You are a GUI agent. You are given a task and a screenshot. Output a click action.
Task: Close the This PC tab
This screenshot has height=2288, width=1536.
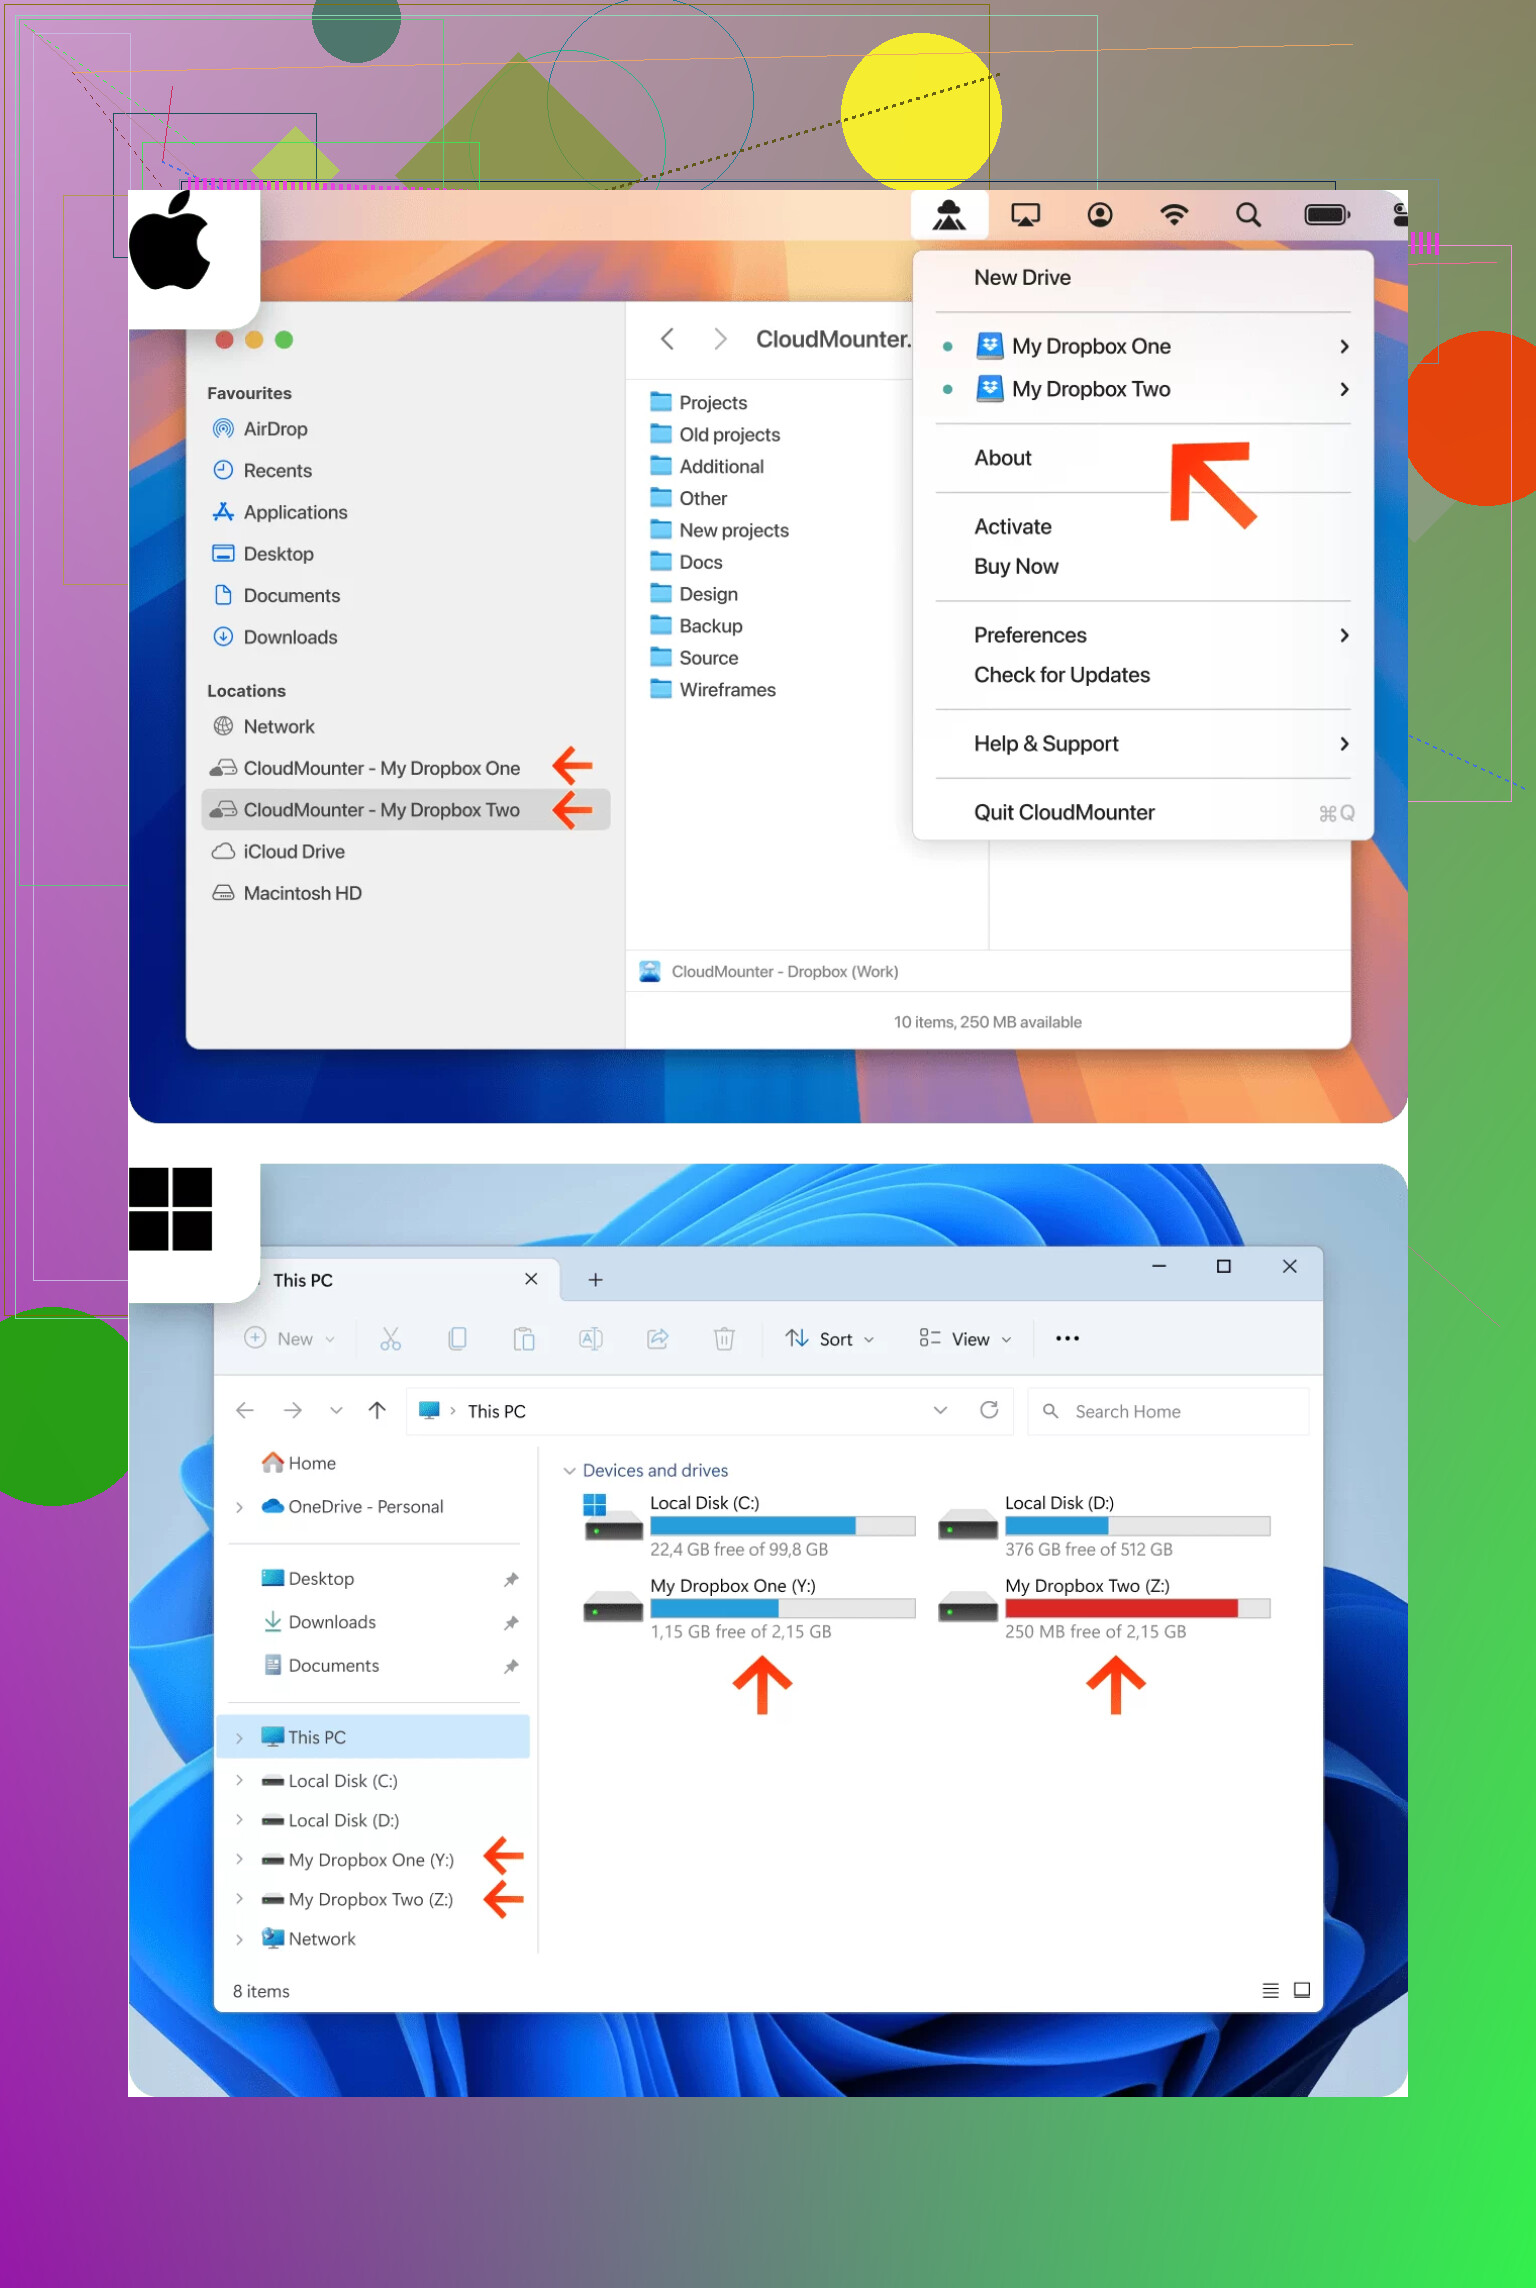click(x=531, y=1279)
